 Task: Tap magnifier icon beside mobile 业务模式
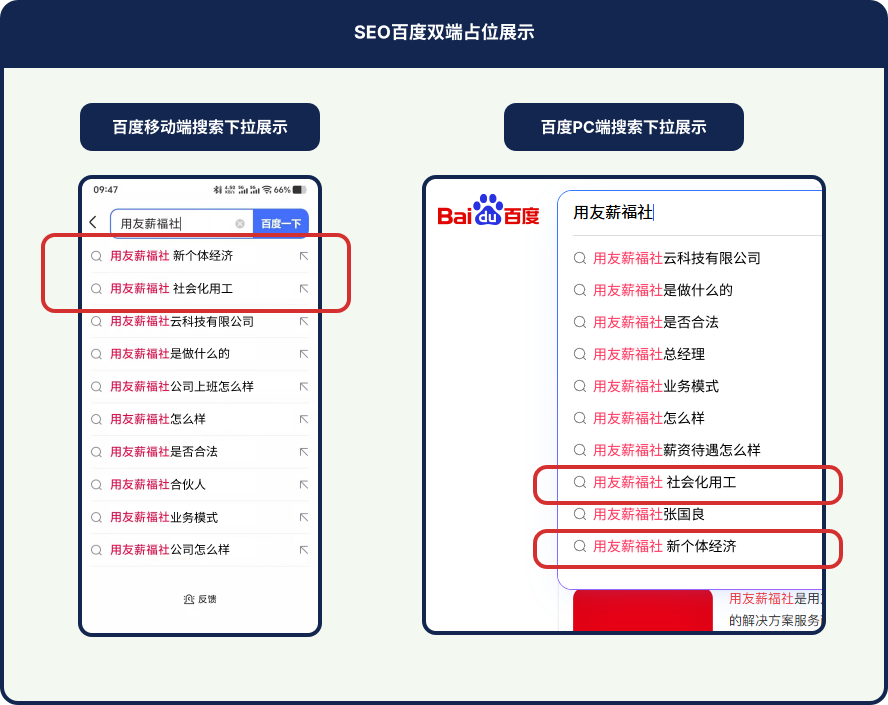[x=96, y=518]
